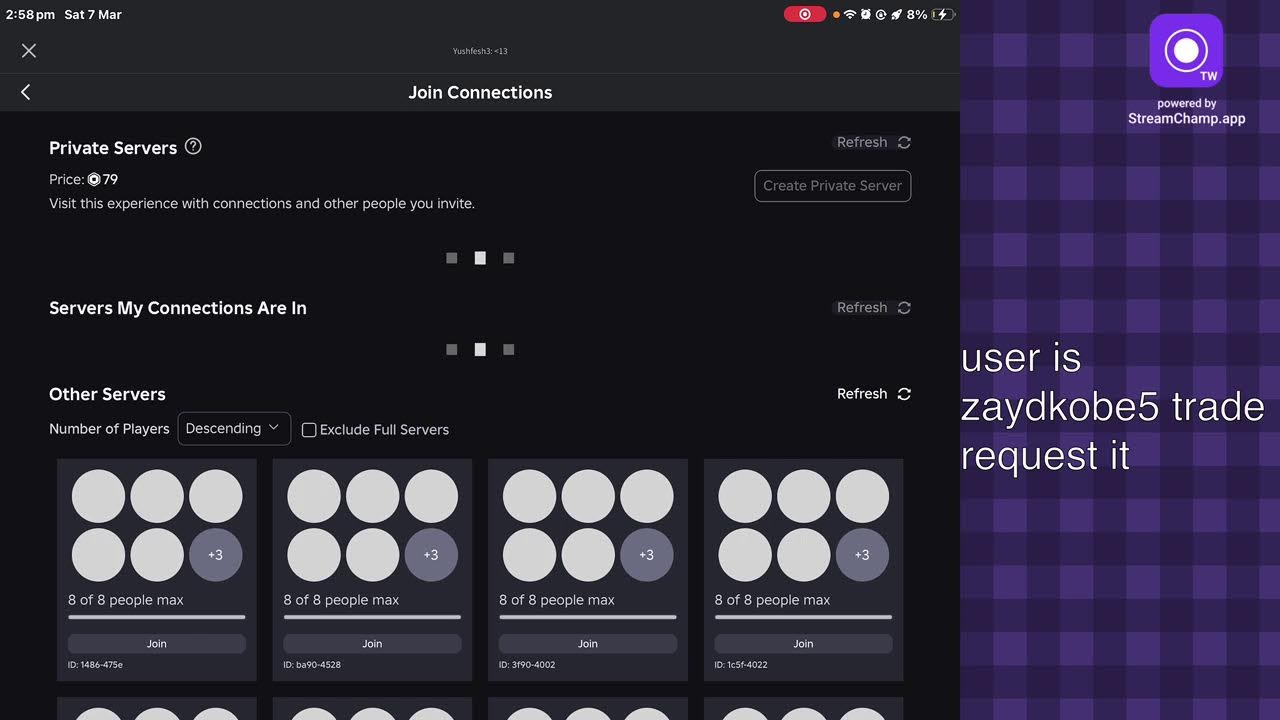Screen dimensions: 1280x720
Task: Click capacity bar of server ba90-4528
Action: point(372,617)
